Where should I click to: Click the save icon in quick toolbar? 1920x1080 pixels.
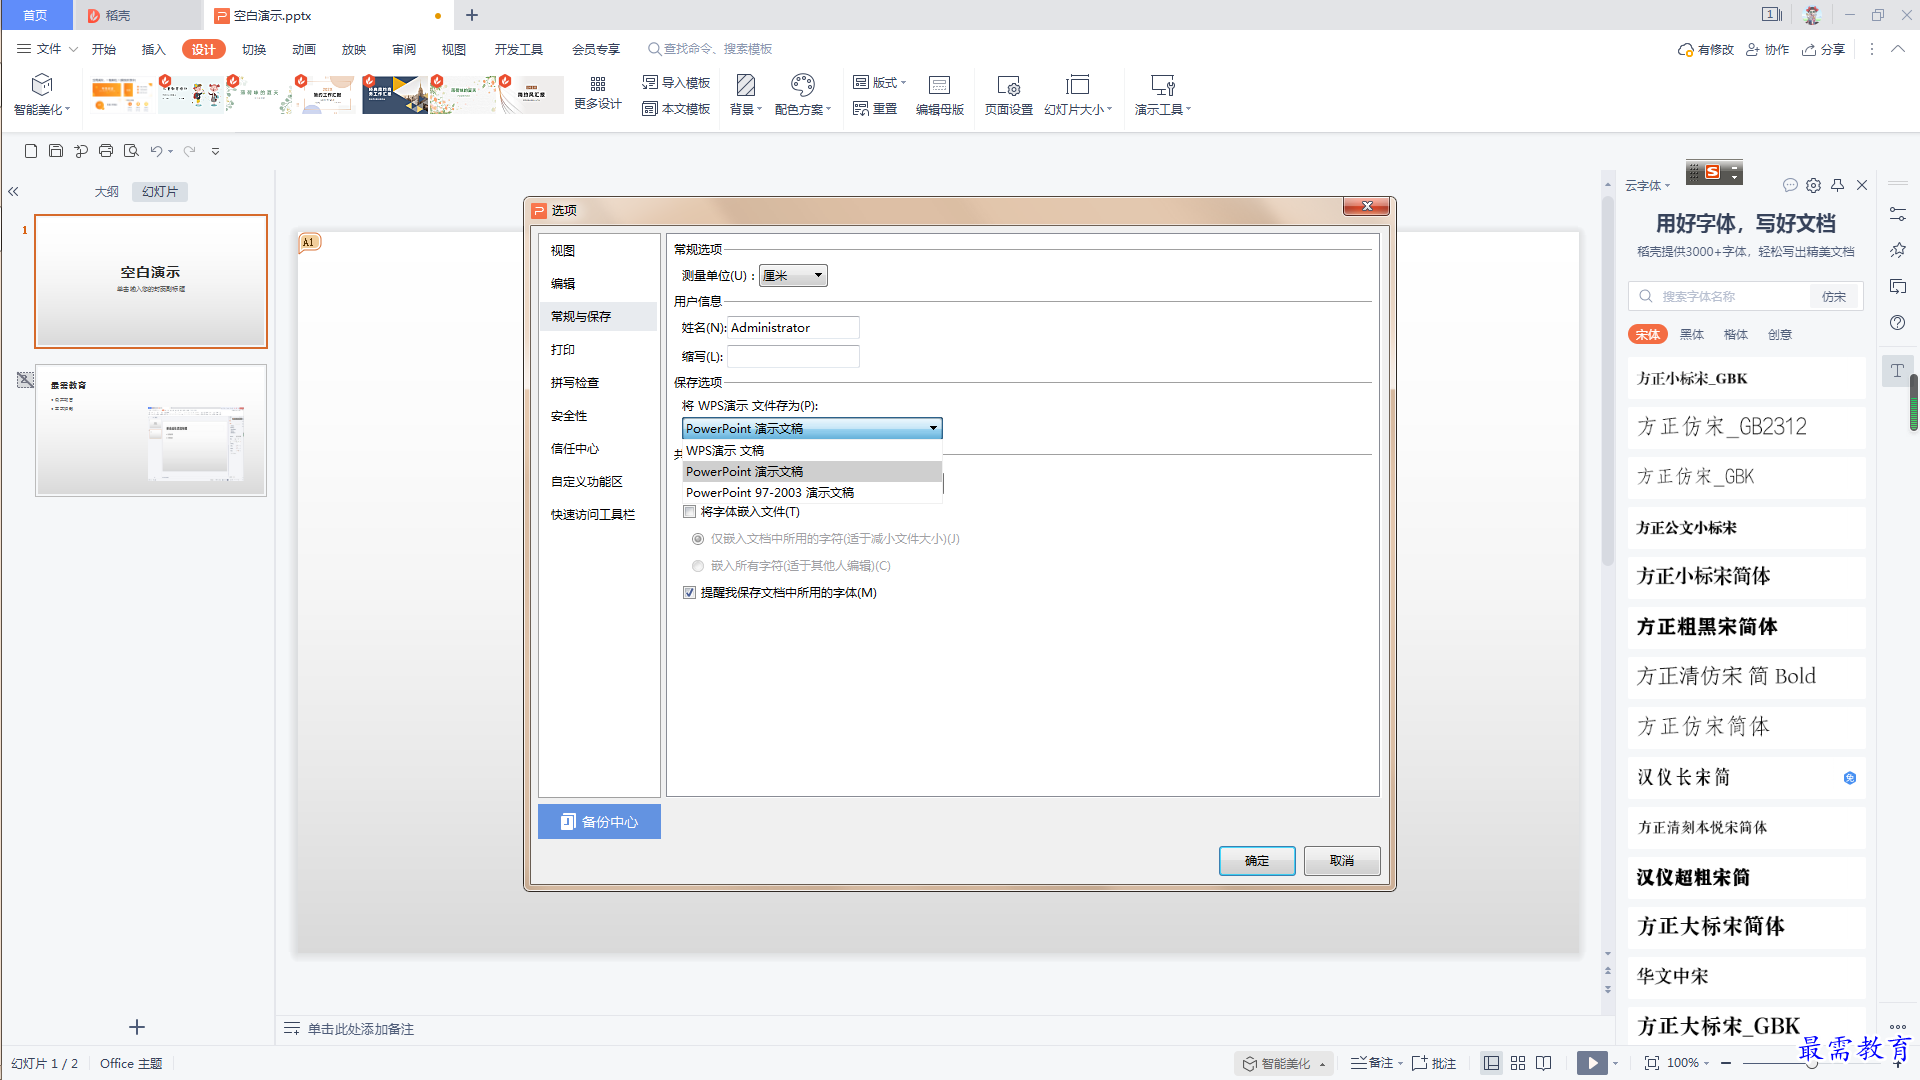[56, 151]
